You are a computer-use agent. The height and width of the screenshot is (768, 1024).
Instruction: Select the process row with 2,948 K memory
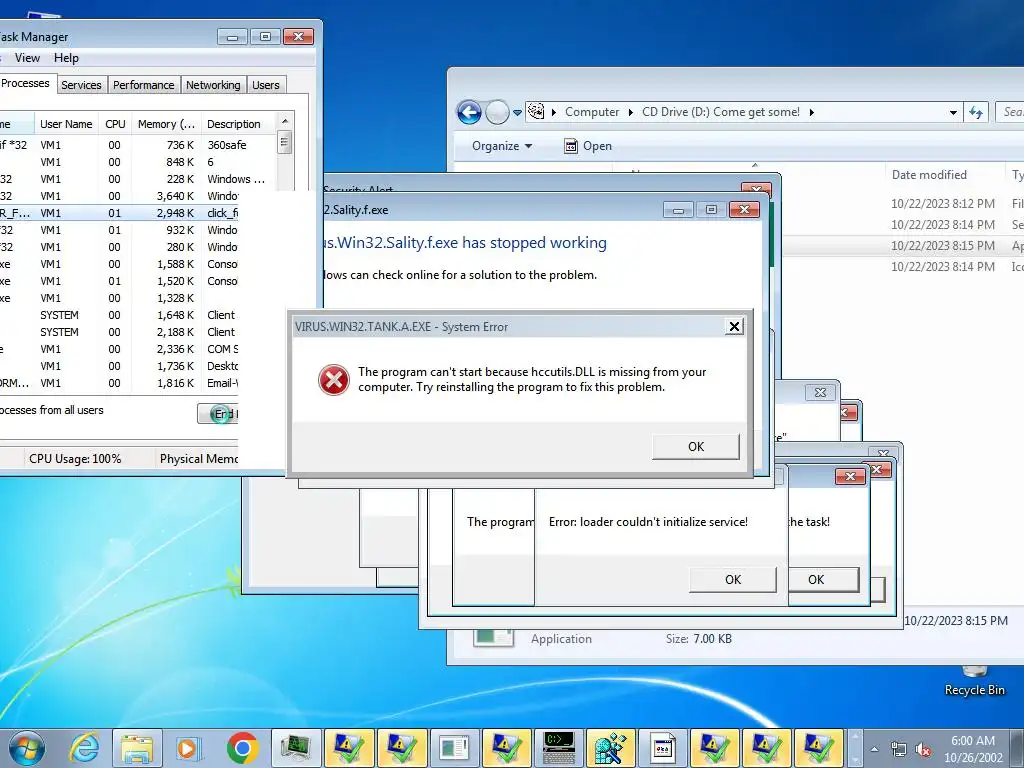(x=119, y=213)
